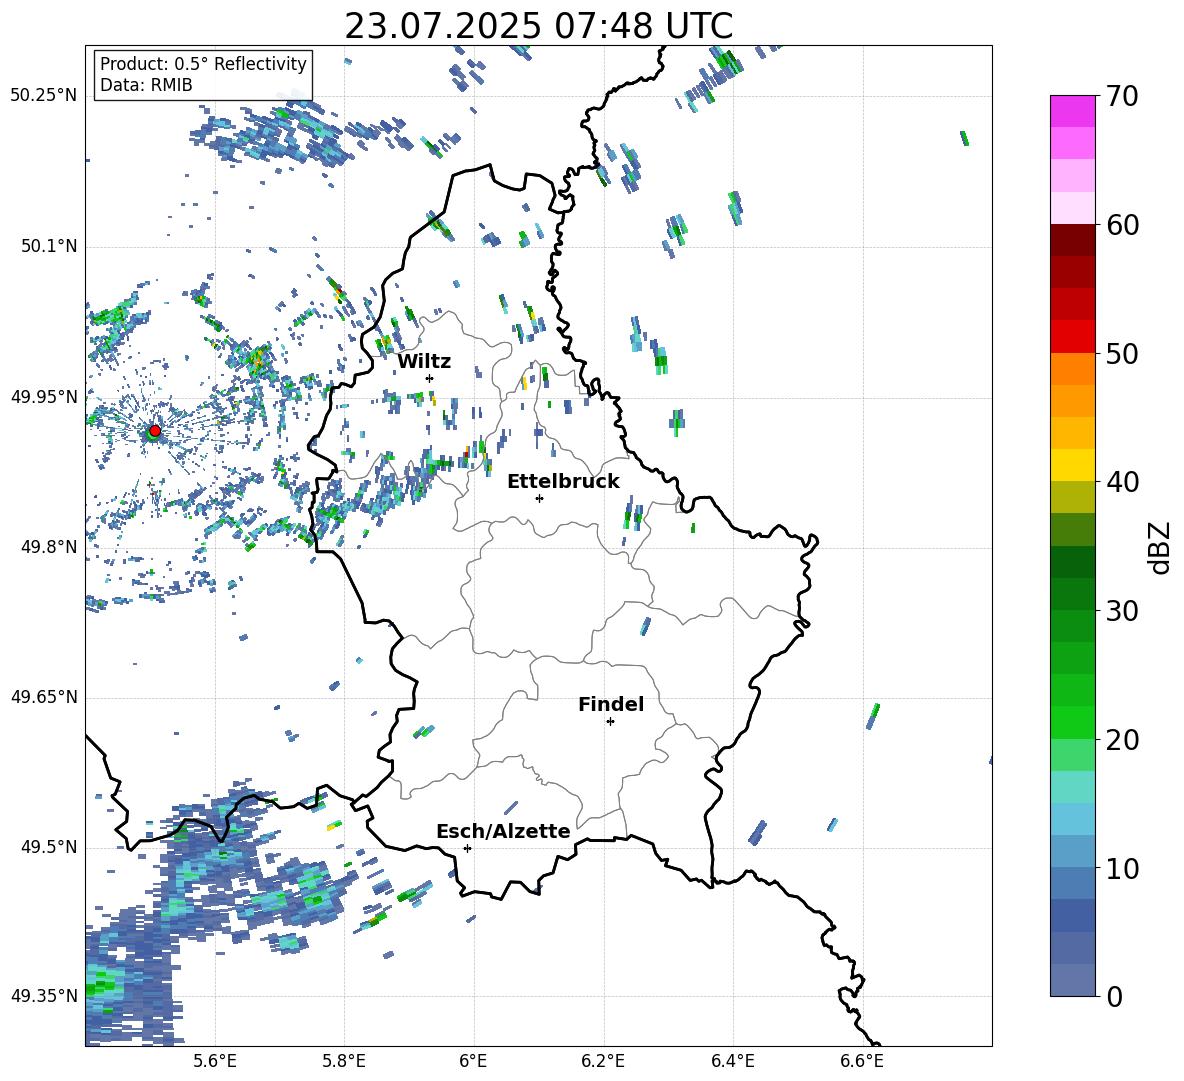
Task: Click the 6.4°E longitude label
Action: click(x=732, y=1061)
